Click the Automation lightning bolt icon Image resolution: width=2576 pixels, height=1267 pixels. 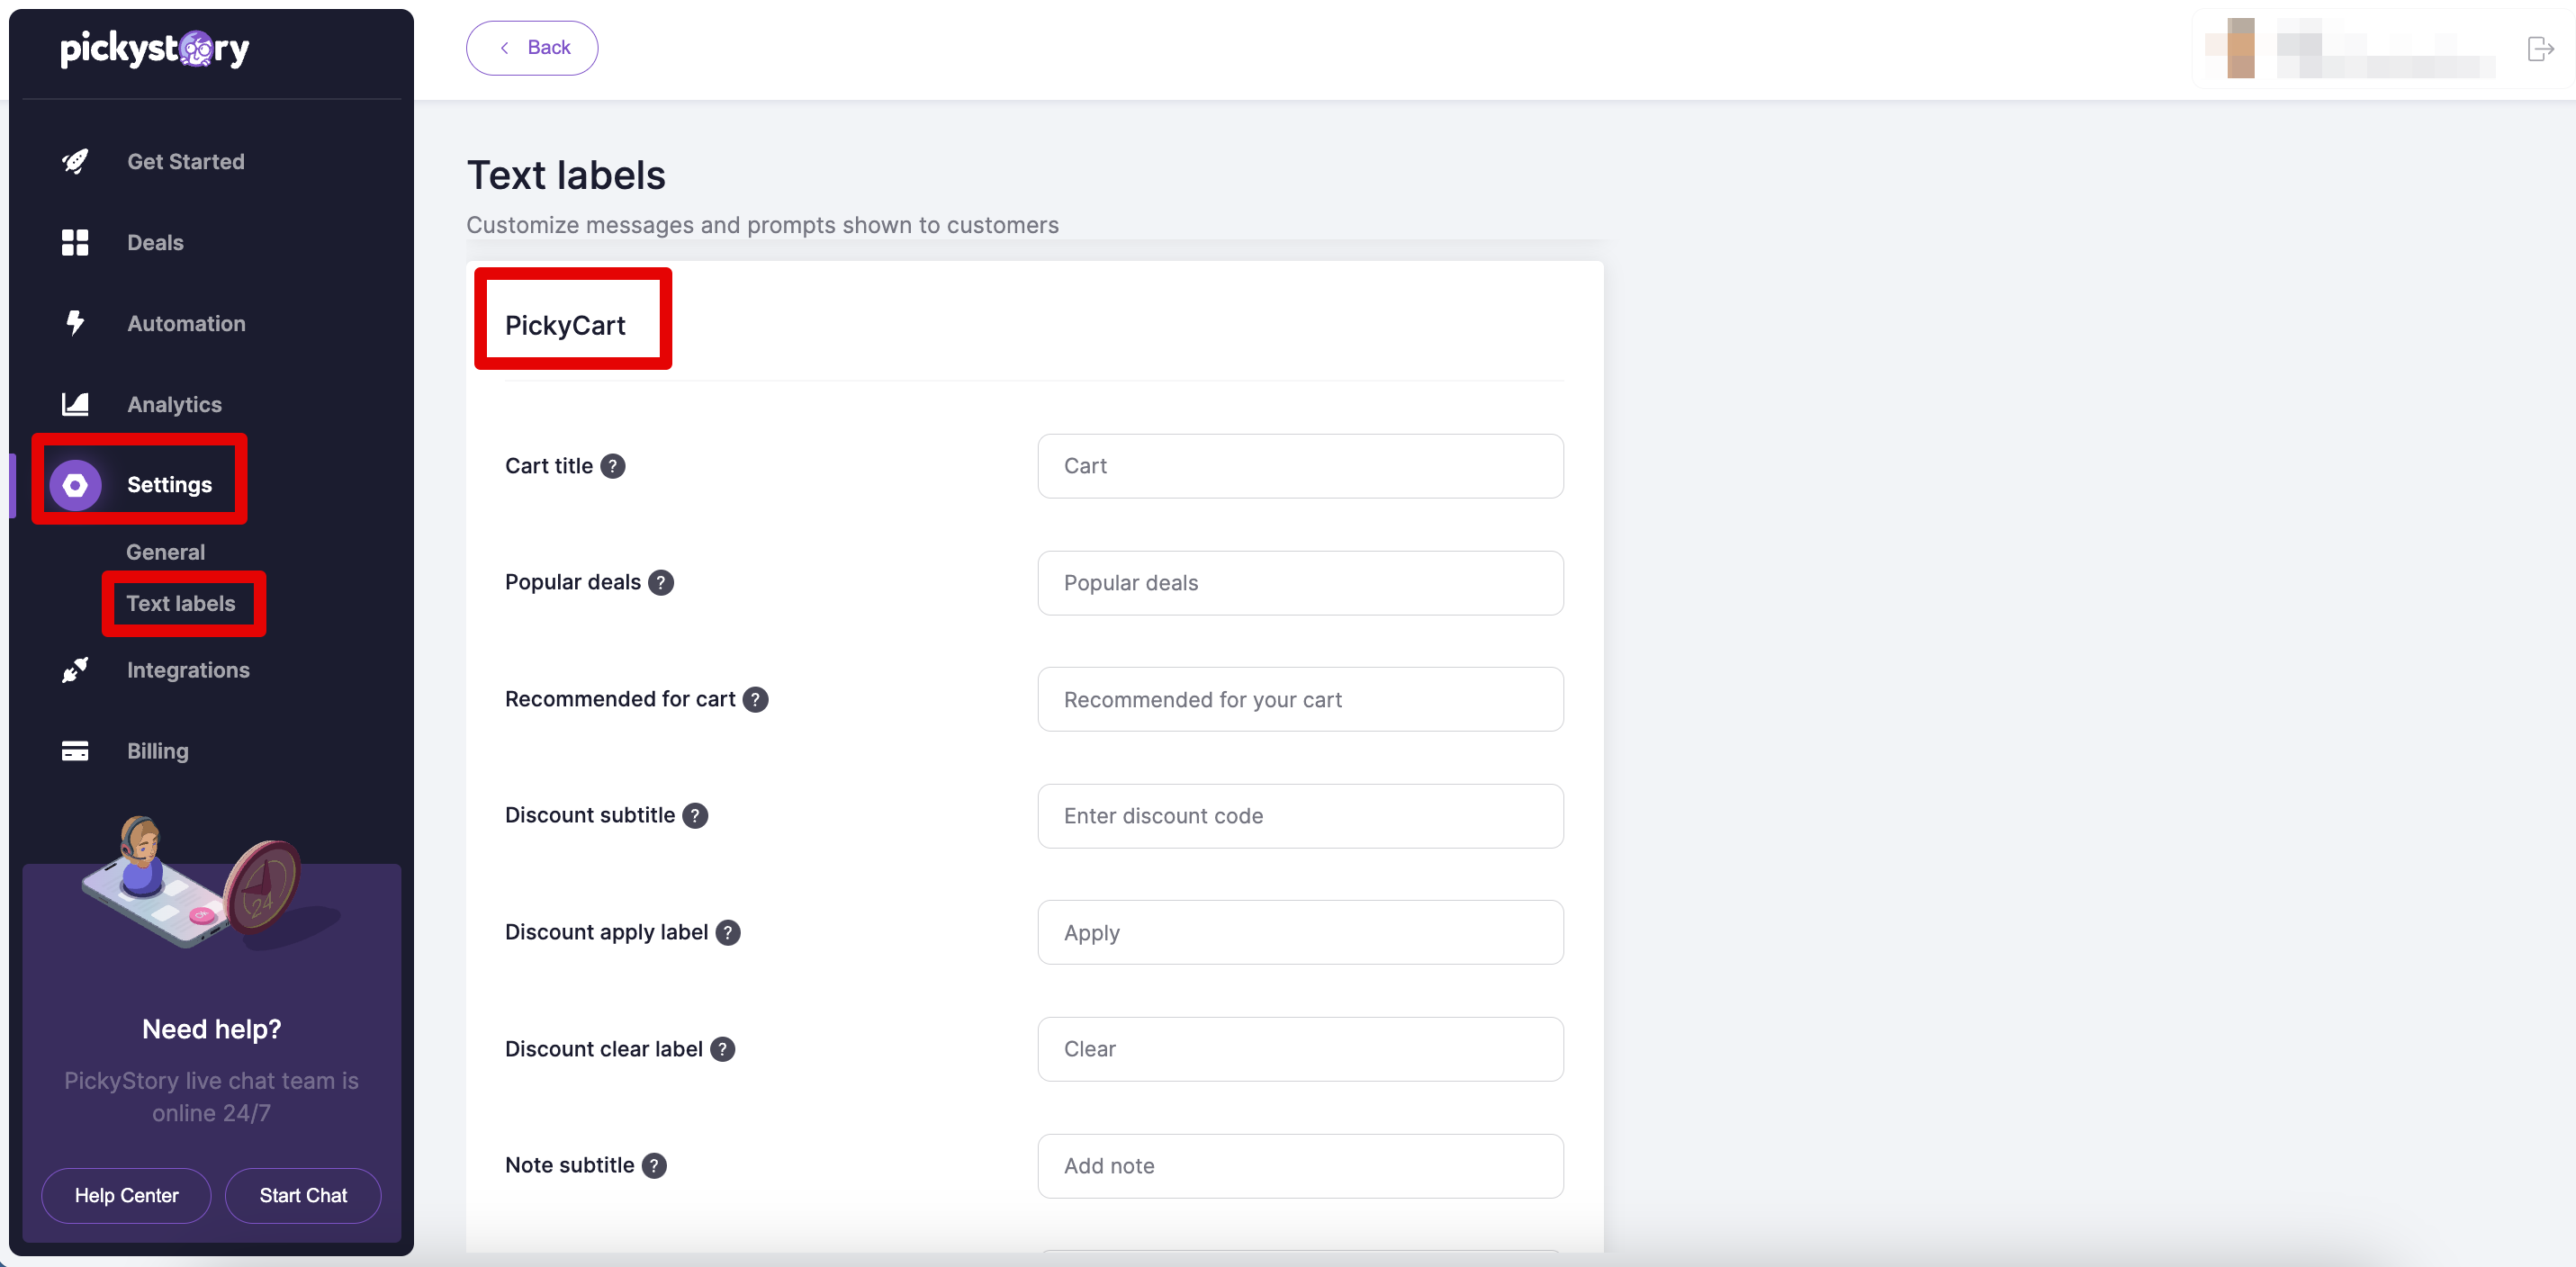click(x=75, y=323)
